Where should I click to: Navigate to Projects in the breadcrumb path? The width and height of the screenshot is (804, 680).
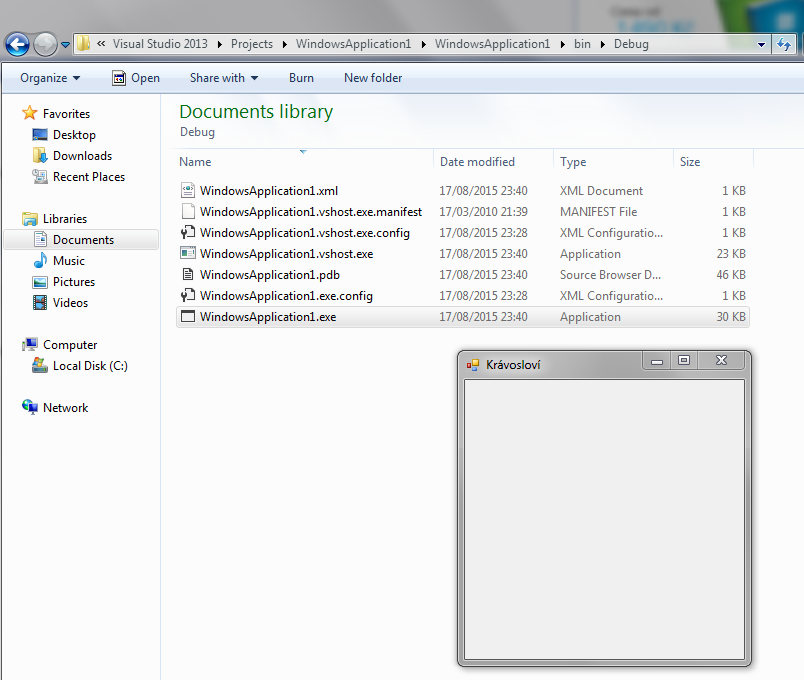251,44
